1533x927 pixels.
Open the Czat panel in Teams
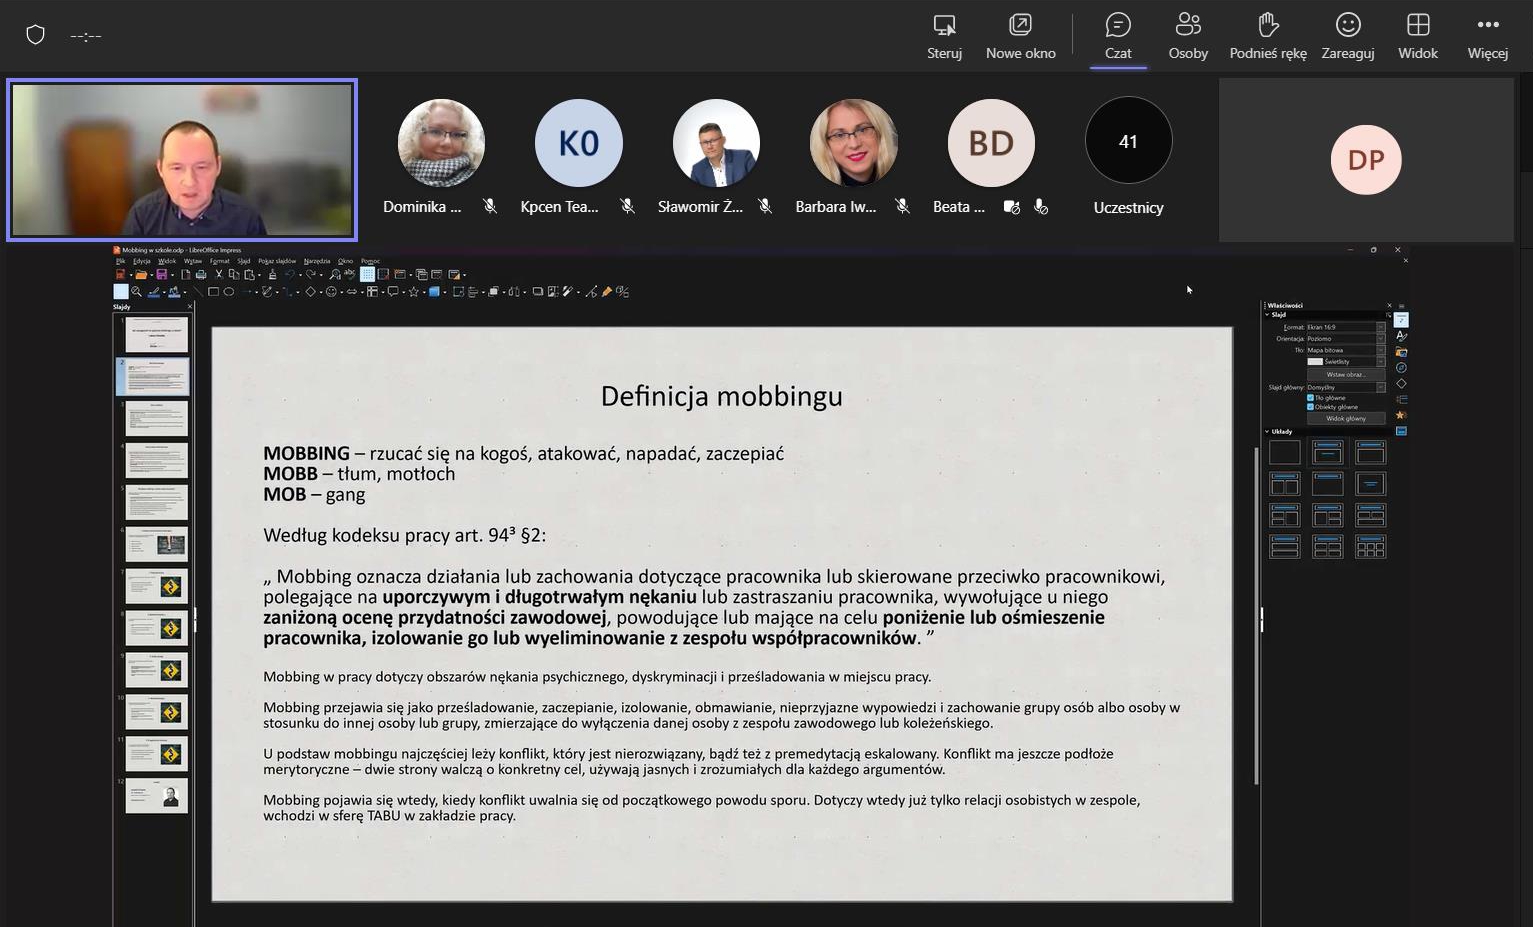(1118, 37)
